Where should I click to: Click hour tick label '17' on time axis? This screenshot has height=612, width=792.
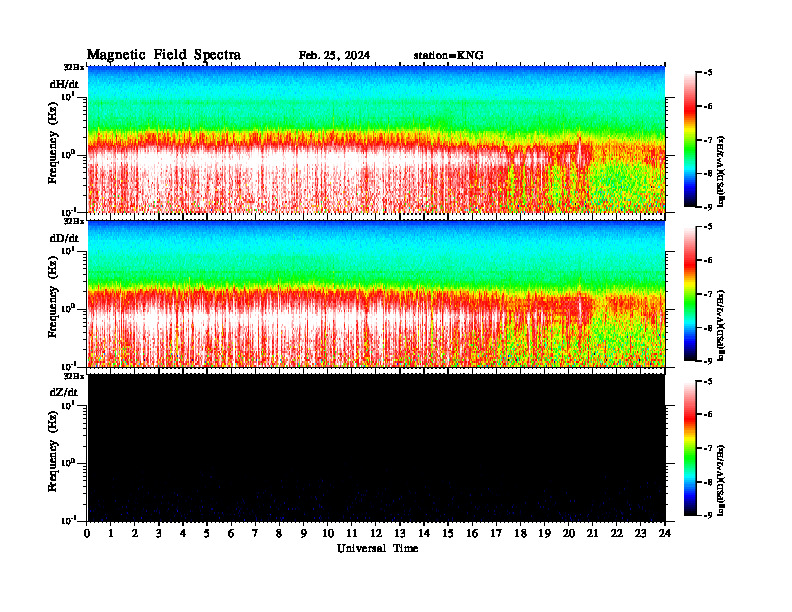point(496,533)
